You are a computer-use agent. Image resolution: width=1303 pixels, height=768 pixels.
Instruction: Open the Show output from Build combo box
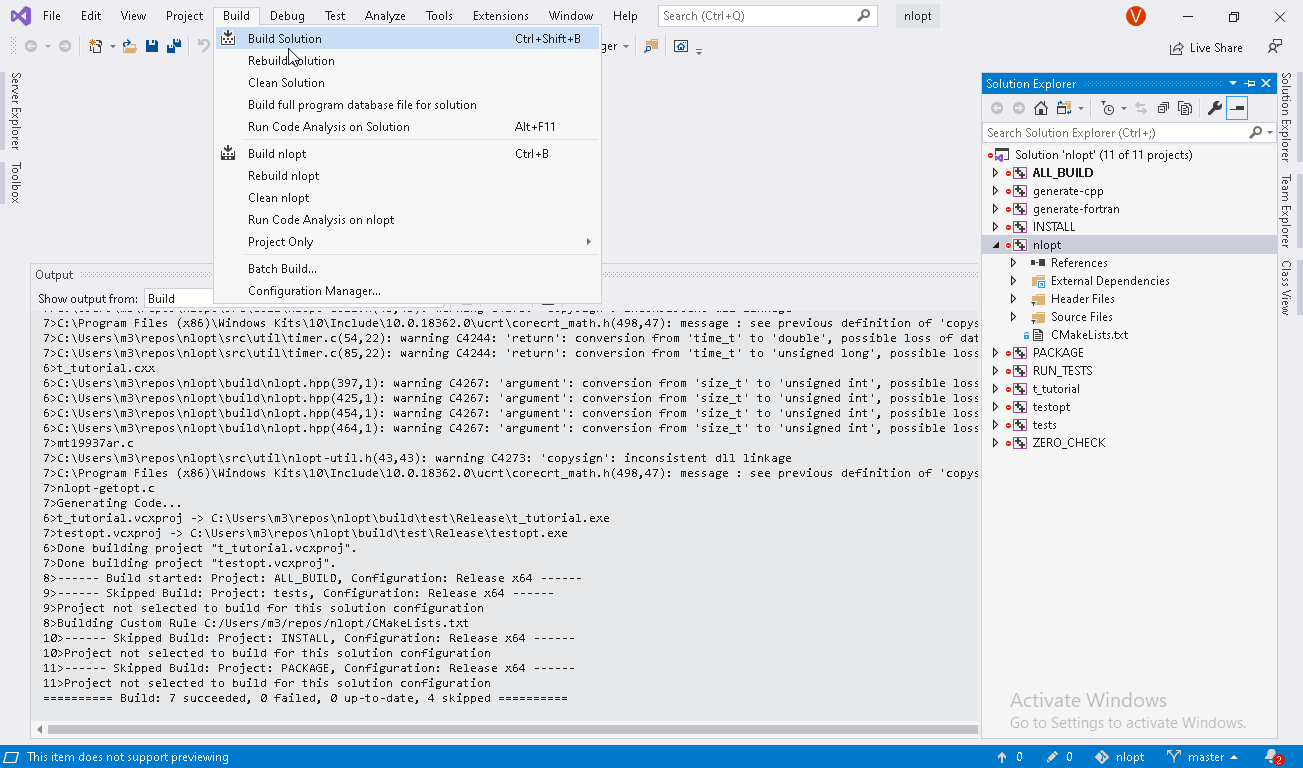[x=178, y=298]
